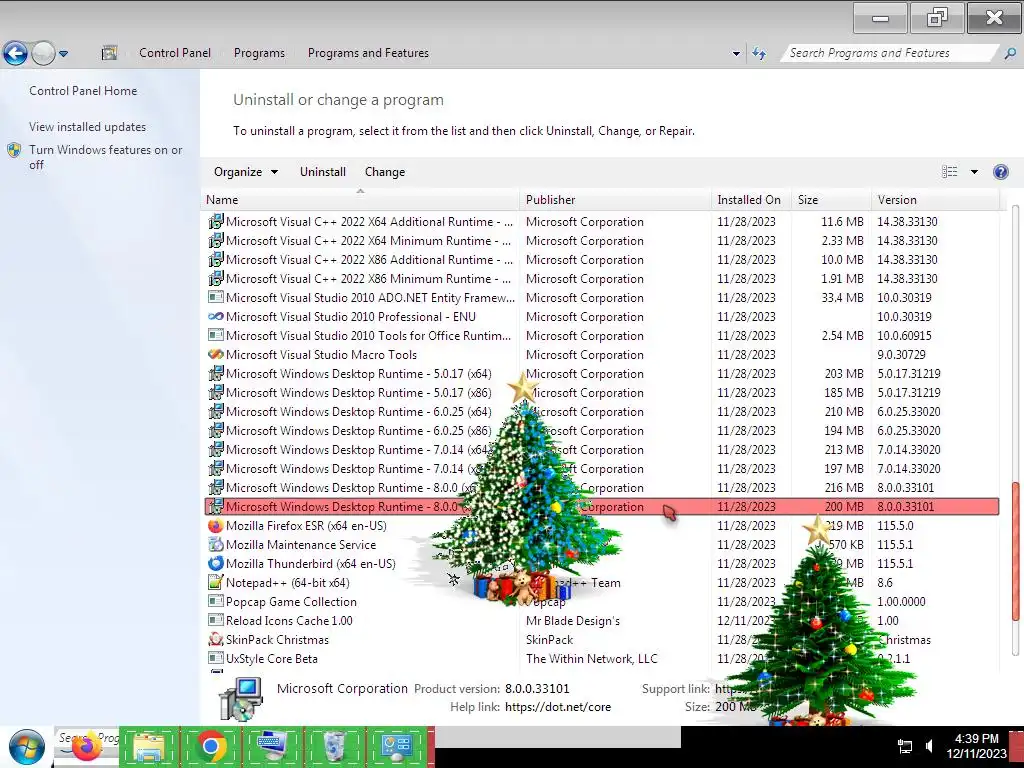Select Mozilla Firefox ESR icon in list
The image size is (1024, 768).
point(216,525)
